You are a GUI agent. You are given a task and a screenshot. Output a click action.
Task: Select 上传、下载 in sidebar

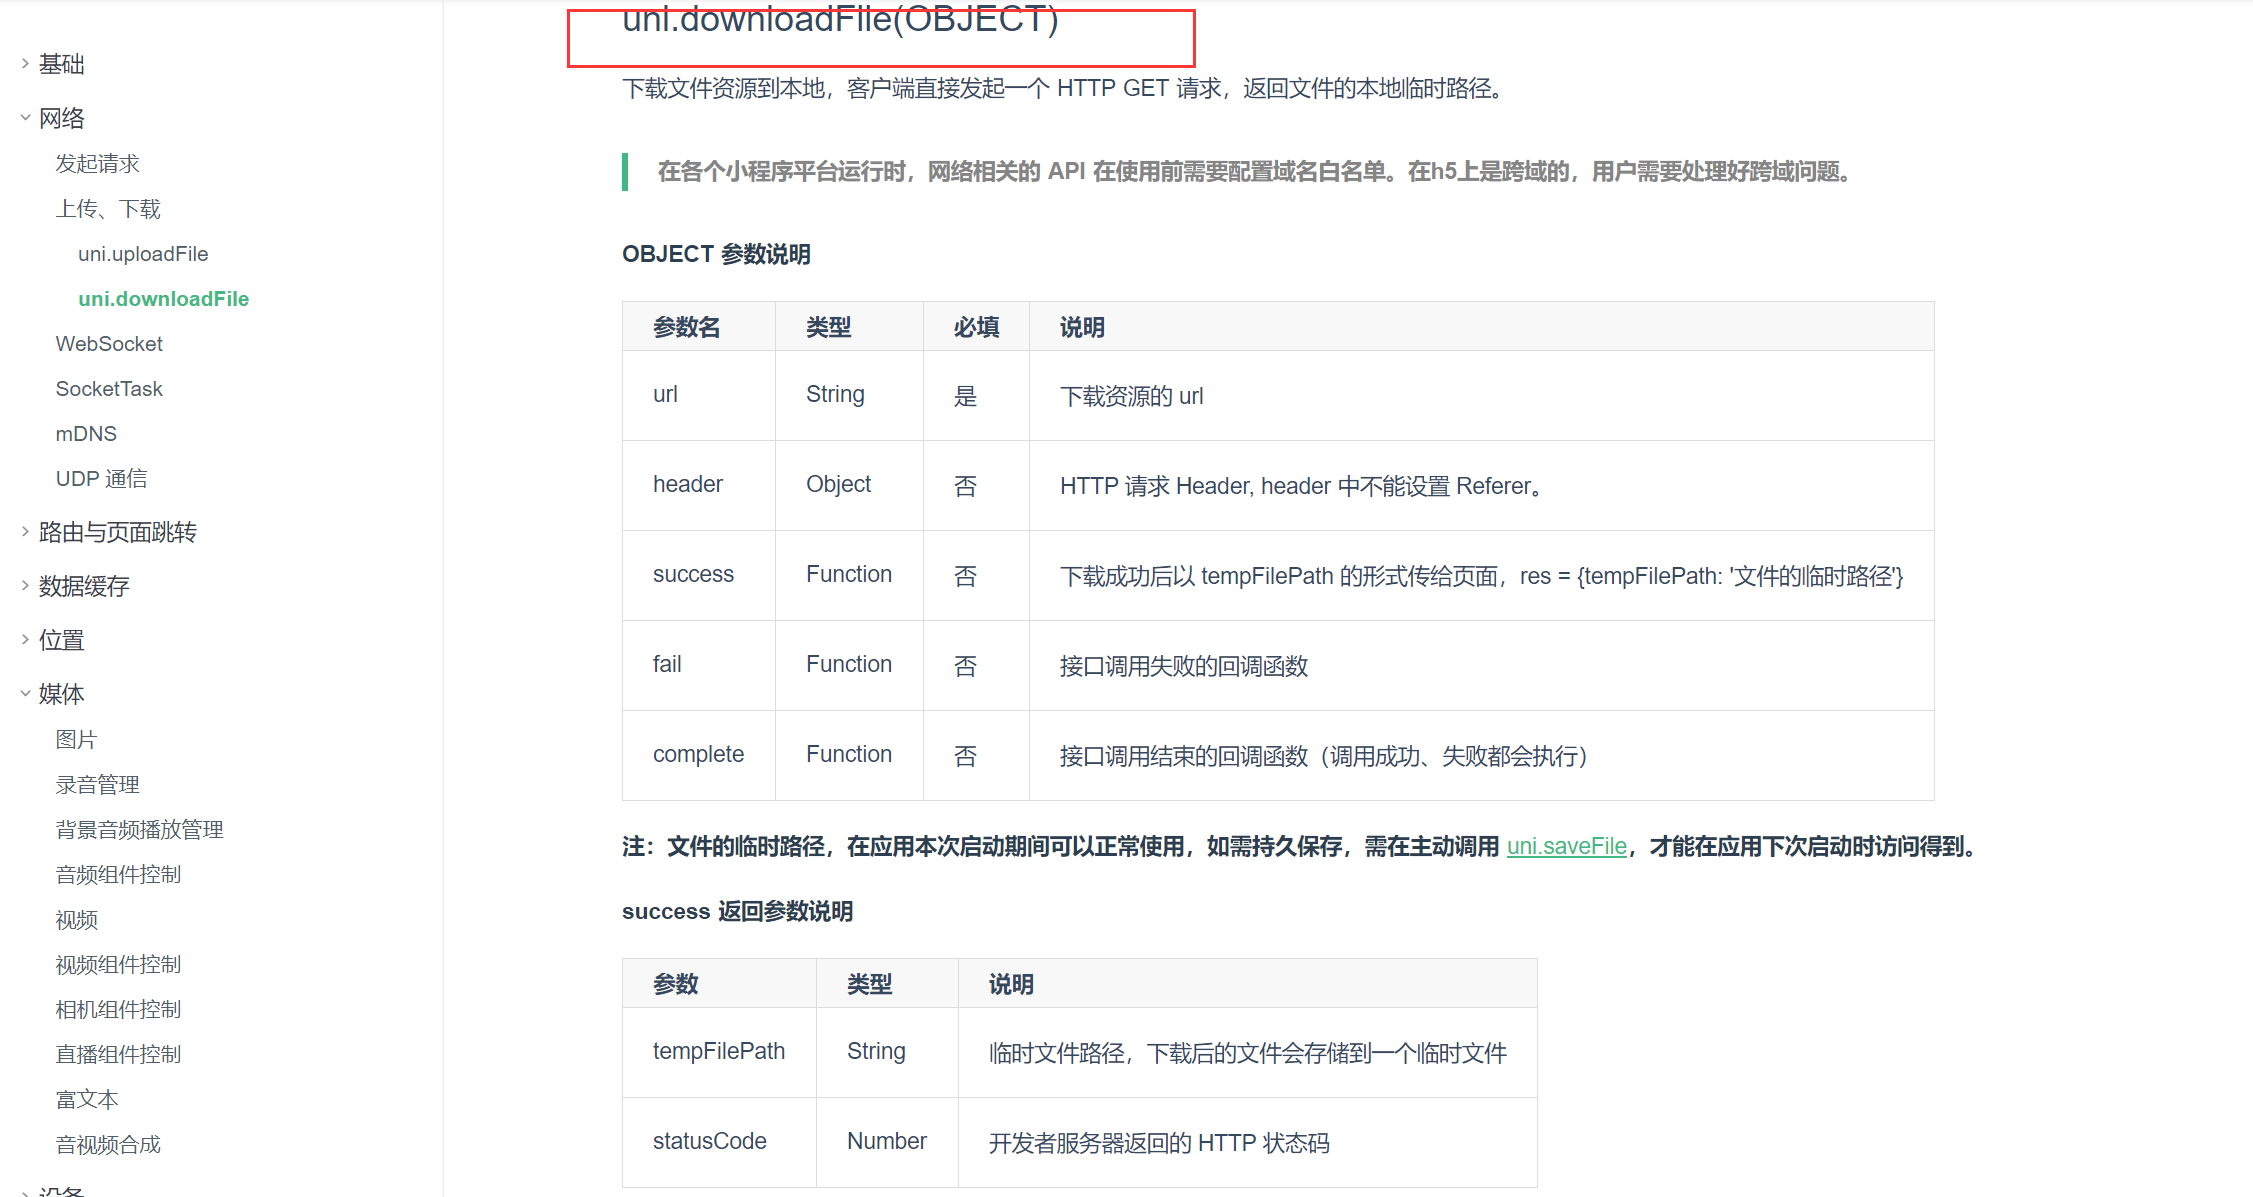click(108, 209)
